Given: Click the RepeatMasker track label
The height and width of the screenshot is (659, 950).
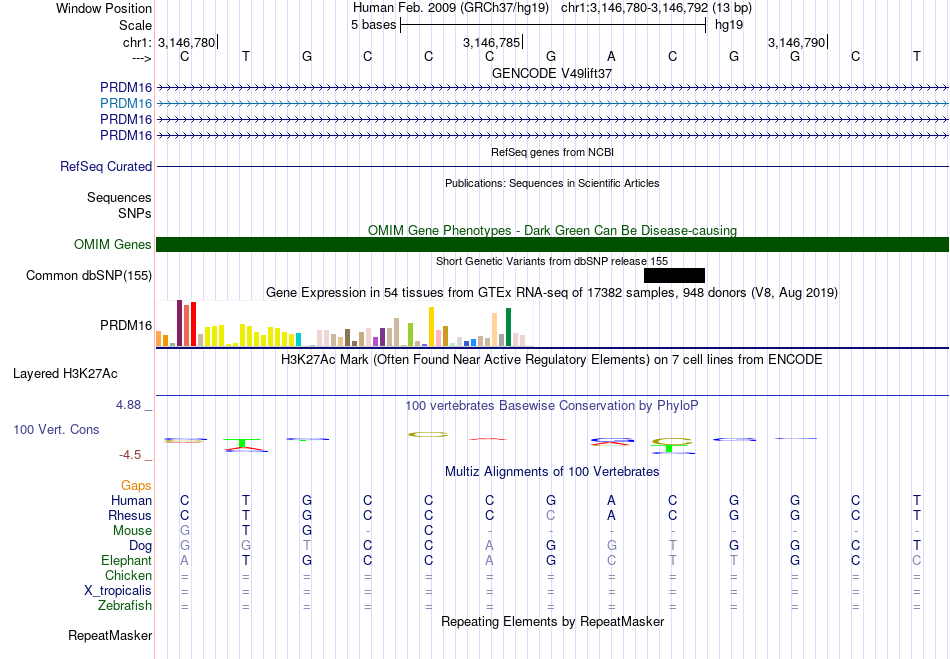Looking at the screenshot, I should 110,635.
